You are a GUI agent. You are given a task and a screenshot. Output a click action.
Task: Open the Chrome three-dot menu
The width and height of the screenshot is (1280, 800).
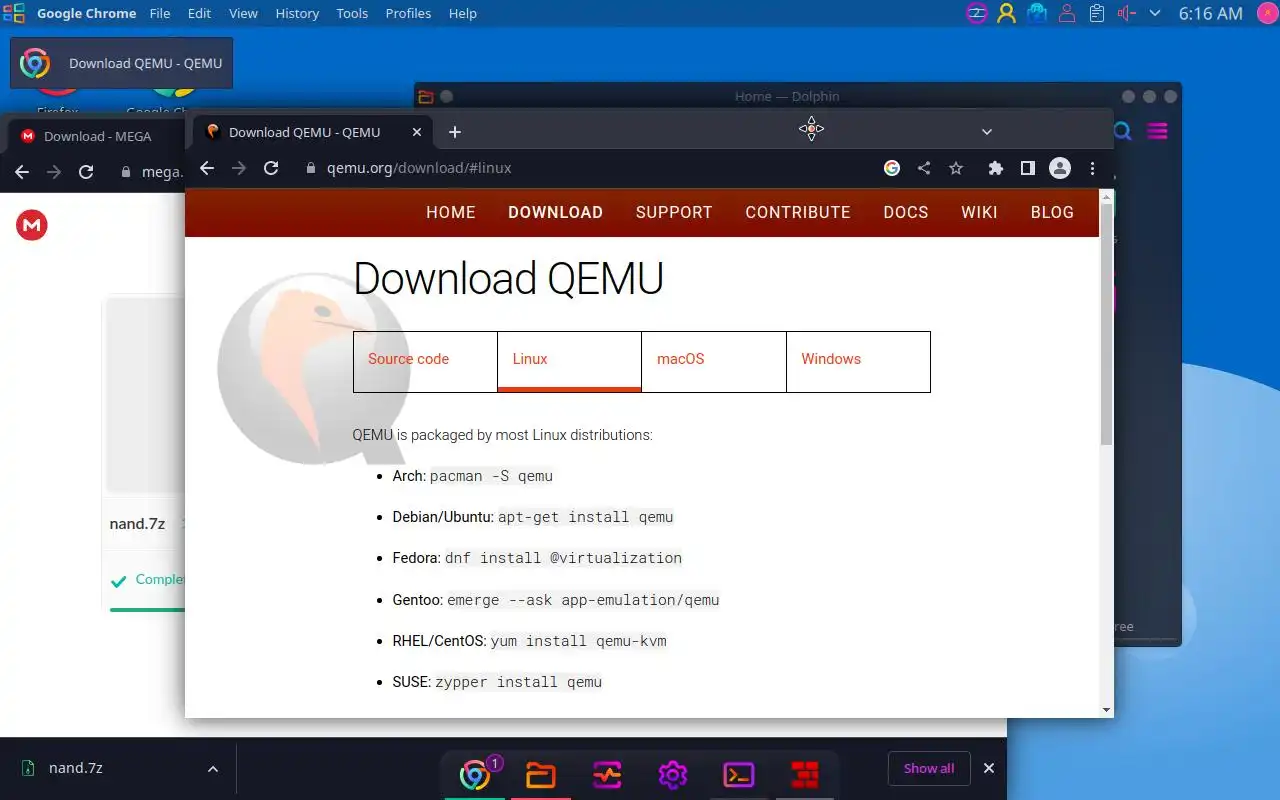point(1093,168)
